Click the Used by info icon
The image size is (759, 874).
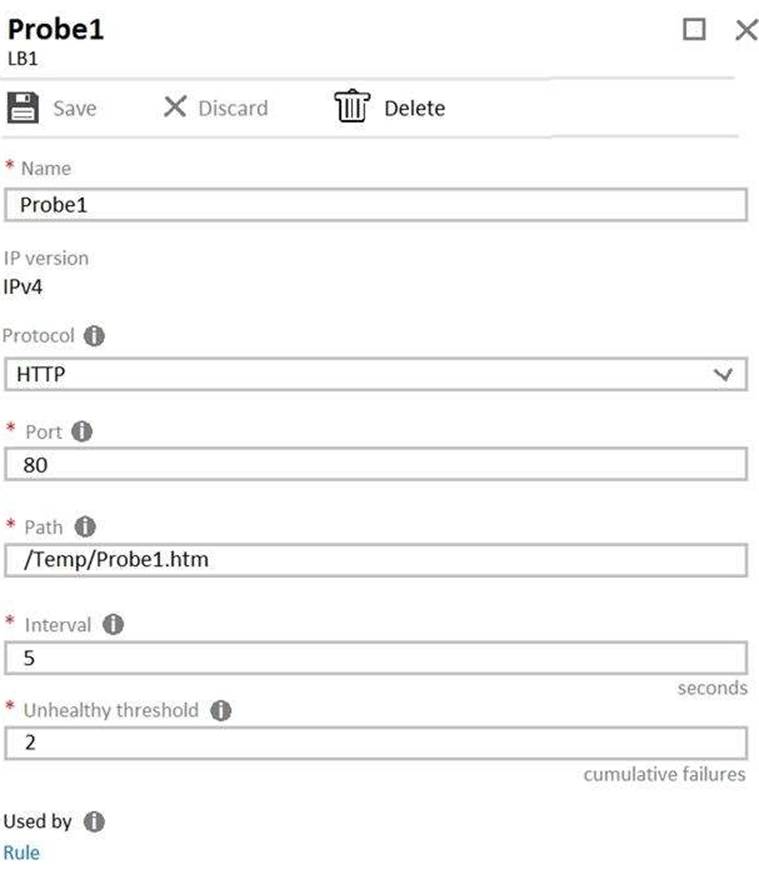(93, 822)
